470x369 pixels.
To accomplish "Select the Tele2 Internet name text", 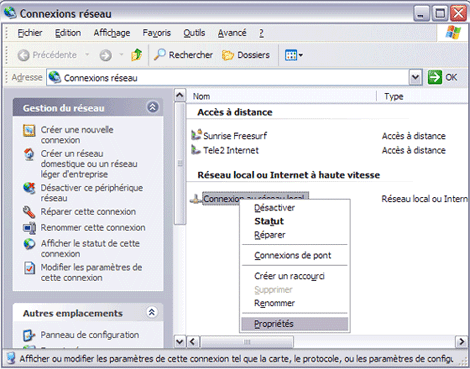I will tap(231, 150).
